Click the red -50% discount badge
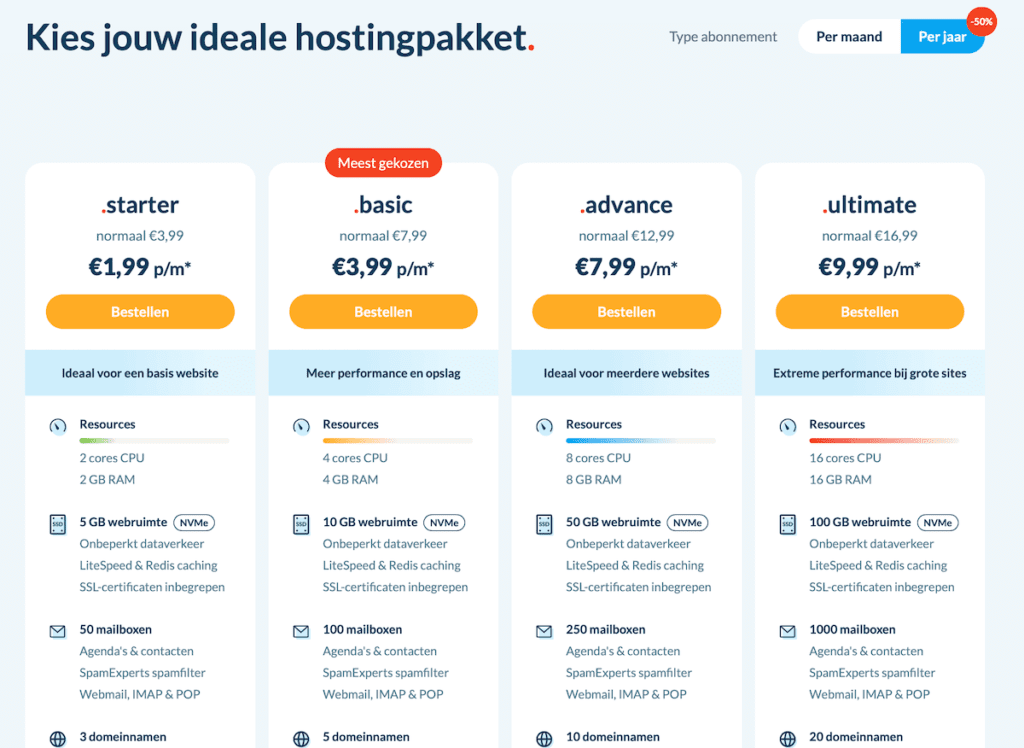 [x=981, y=20]
